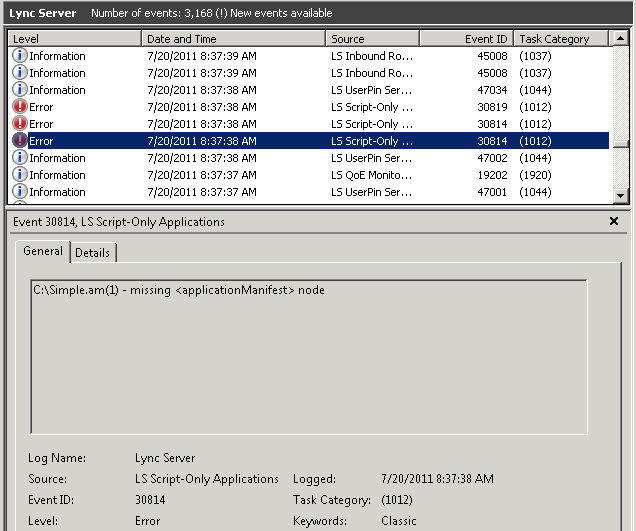Click the information icon for event 47034
The height and width of the screenshot is (531, 636).
click(20, 90)
